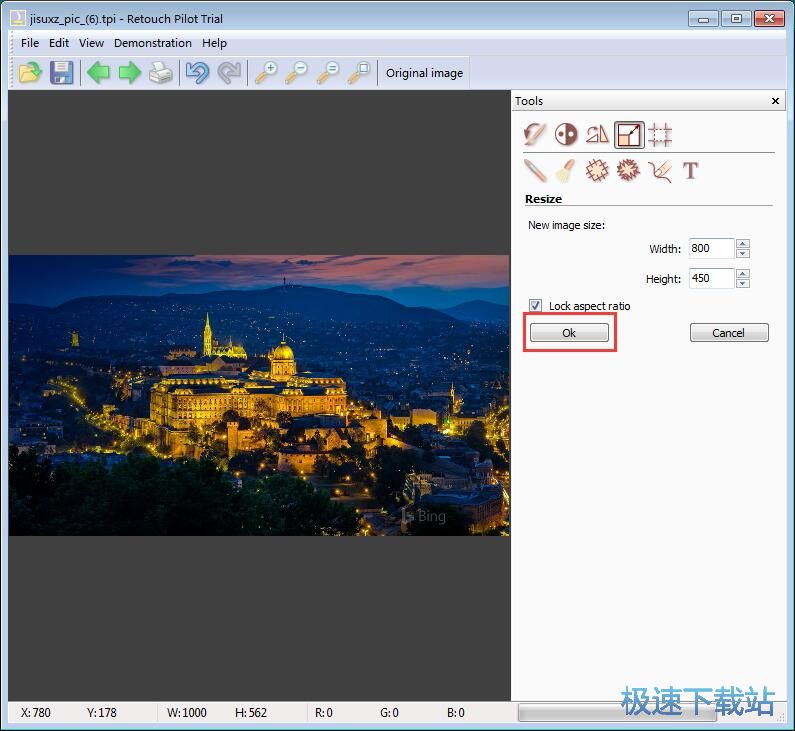Select the pencil retouch tool

534,171
